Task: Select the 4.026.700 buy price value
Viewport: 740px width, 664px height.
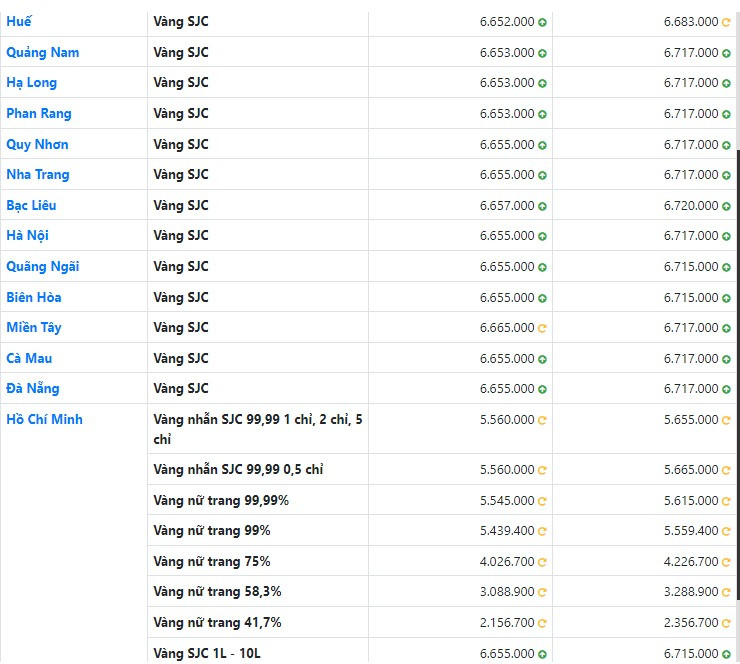Action: 507,562
